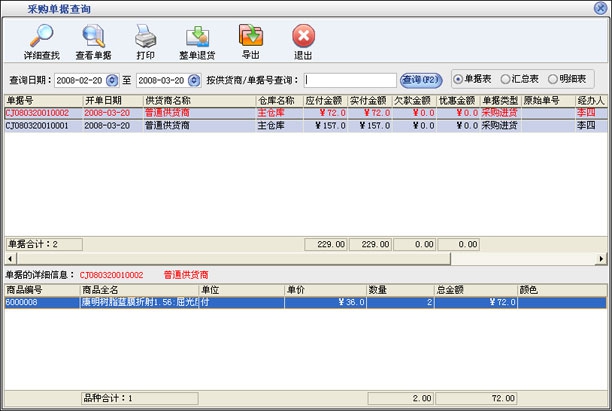
Task: Open the 查看单据 view document icon
Action: [x=94, y=36]
